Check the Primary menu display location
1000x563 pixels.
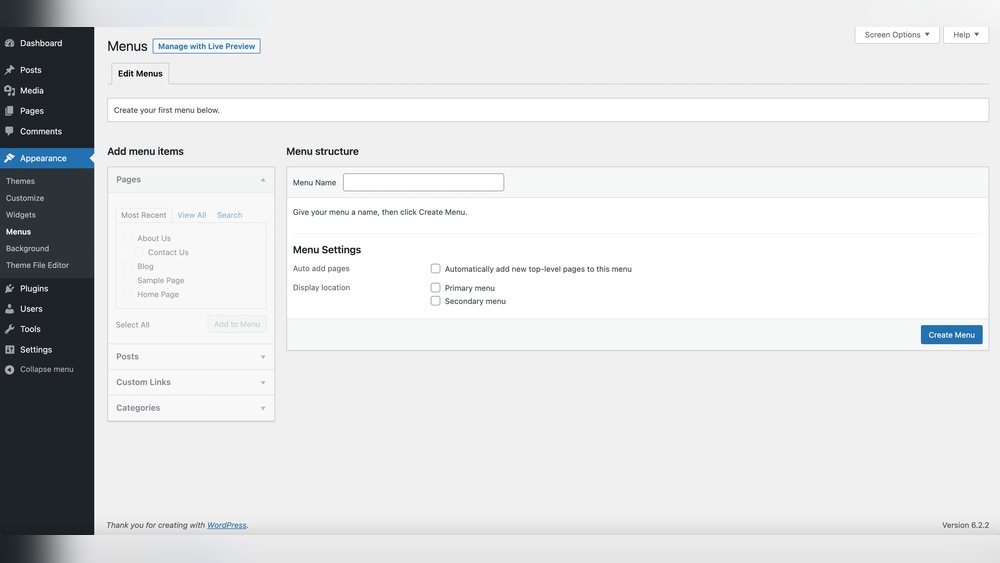[436, 288]
